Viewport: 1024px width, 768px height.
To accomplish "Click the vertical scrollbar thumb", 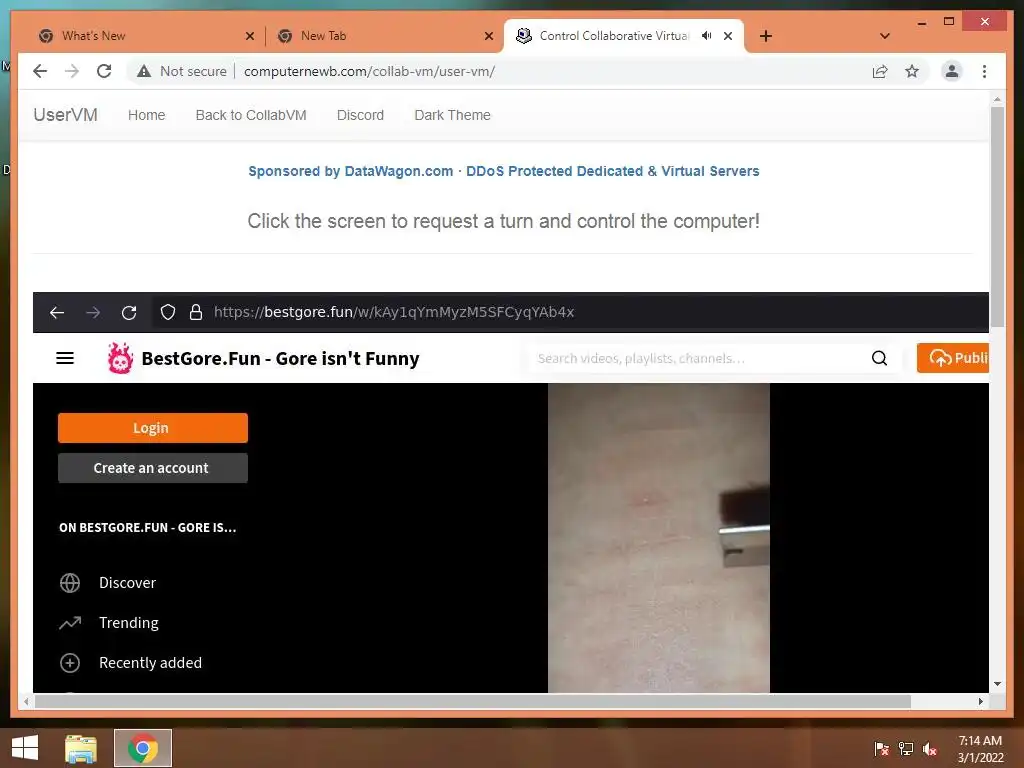I will click(997, 216).
